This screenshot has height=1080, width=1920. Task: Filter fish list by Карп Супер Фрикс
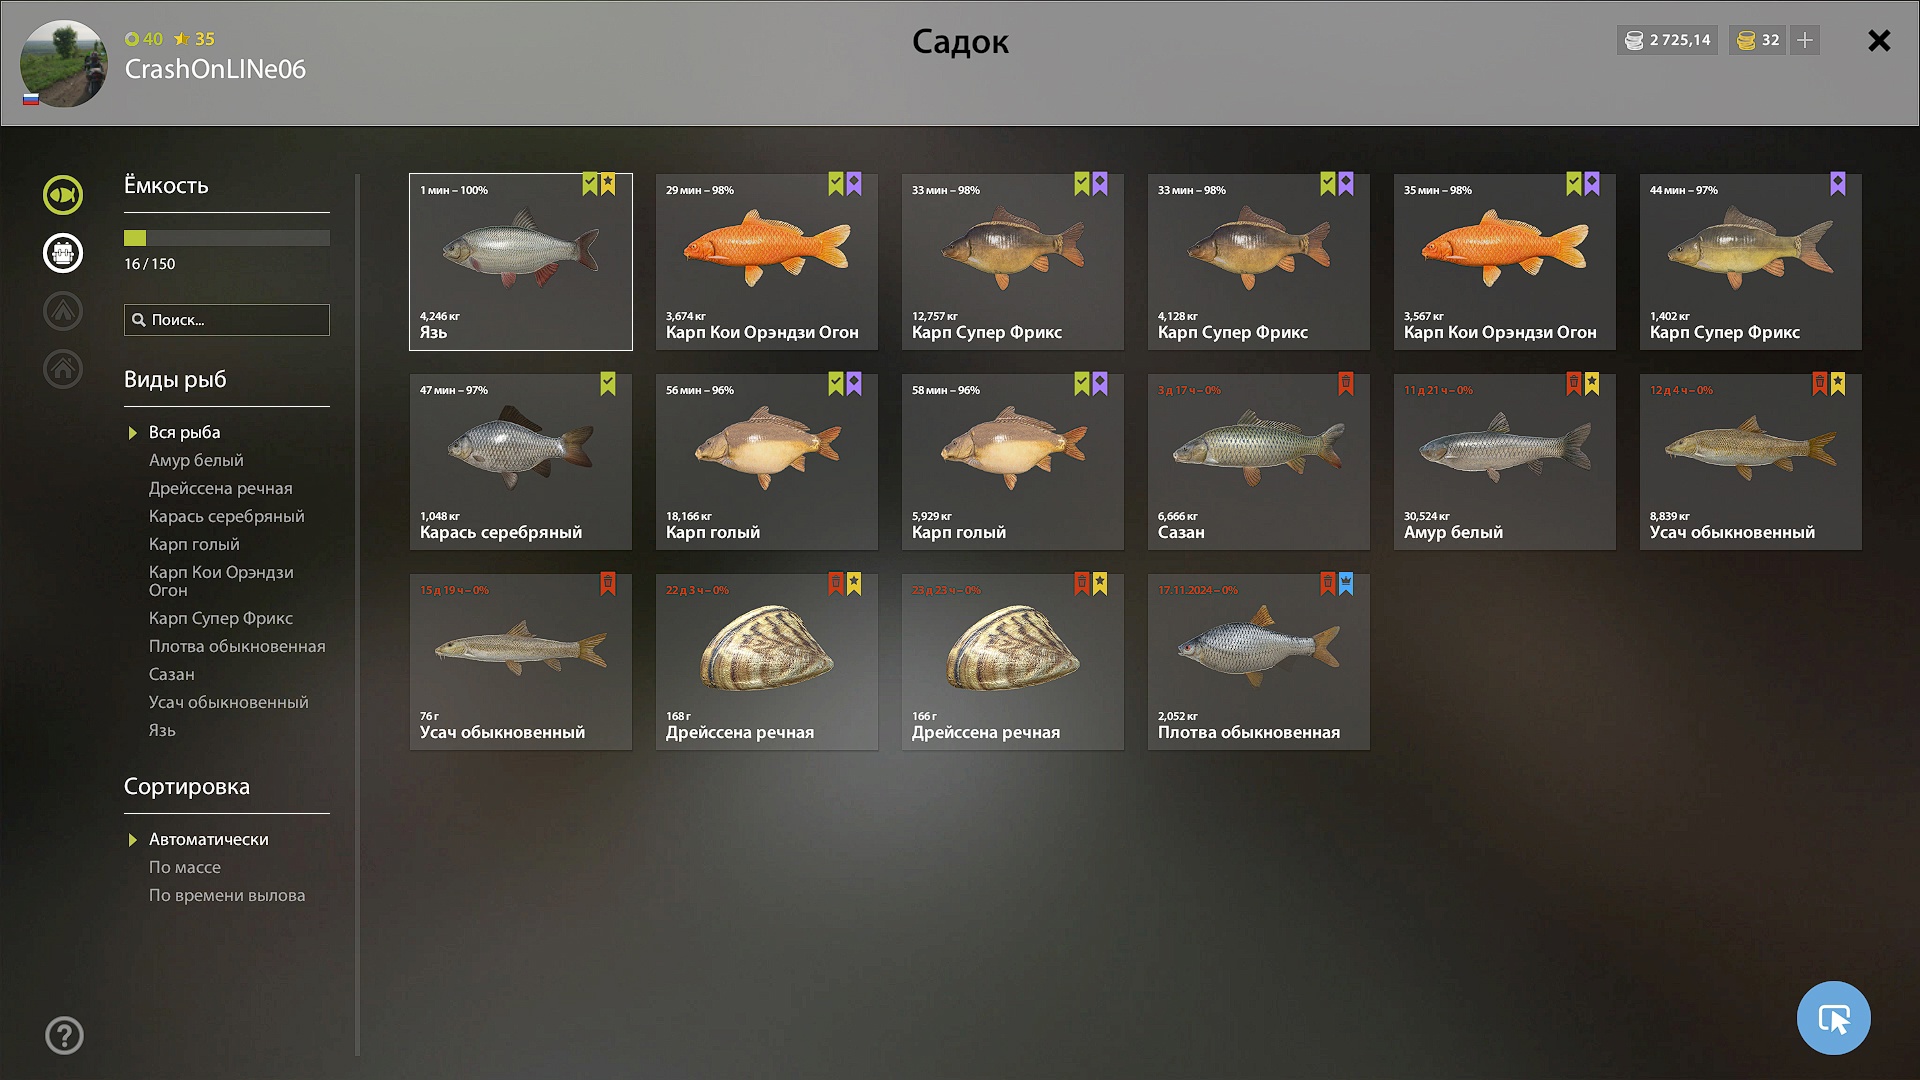pos(221,618)
